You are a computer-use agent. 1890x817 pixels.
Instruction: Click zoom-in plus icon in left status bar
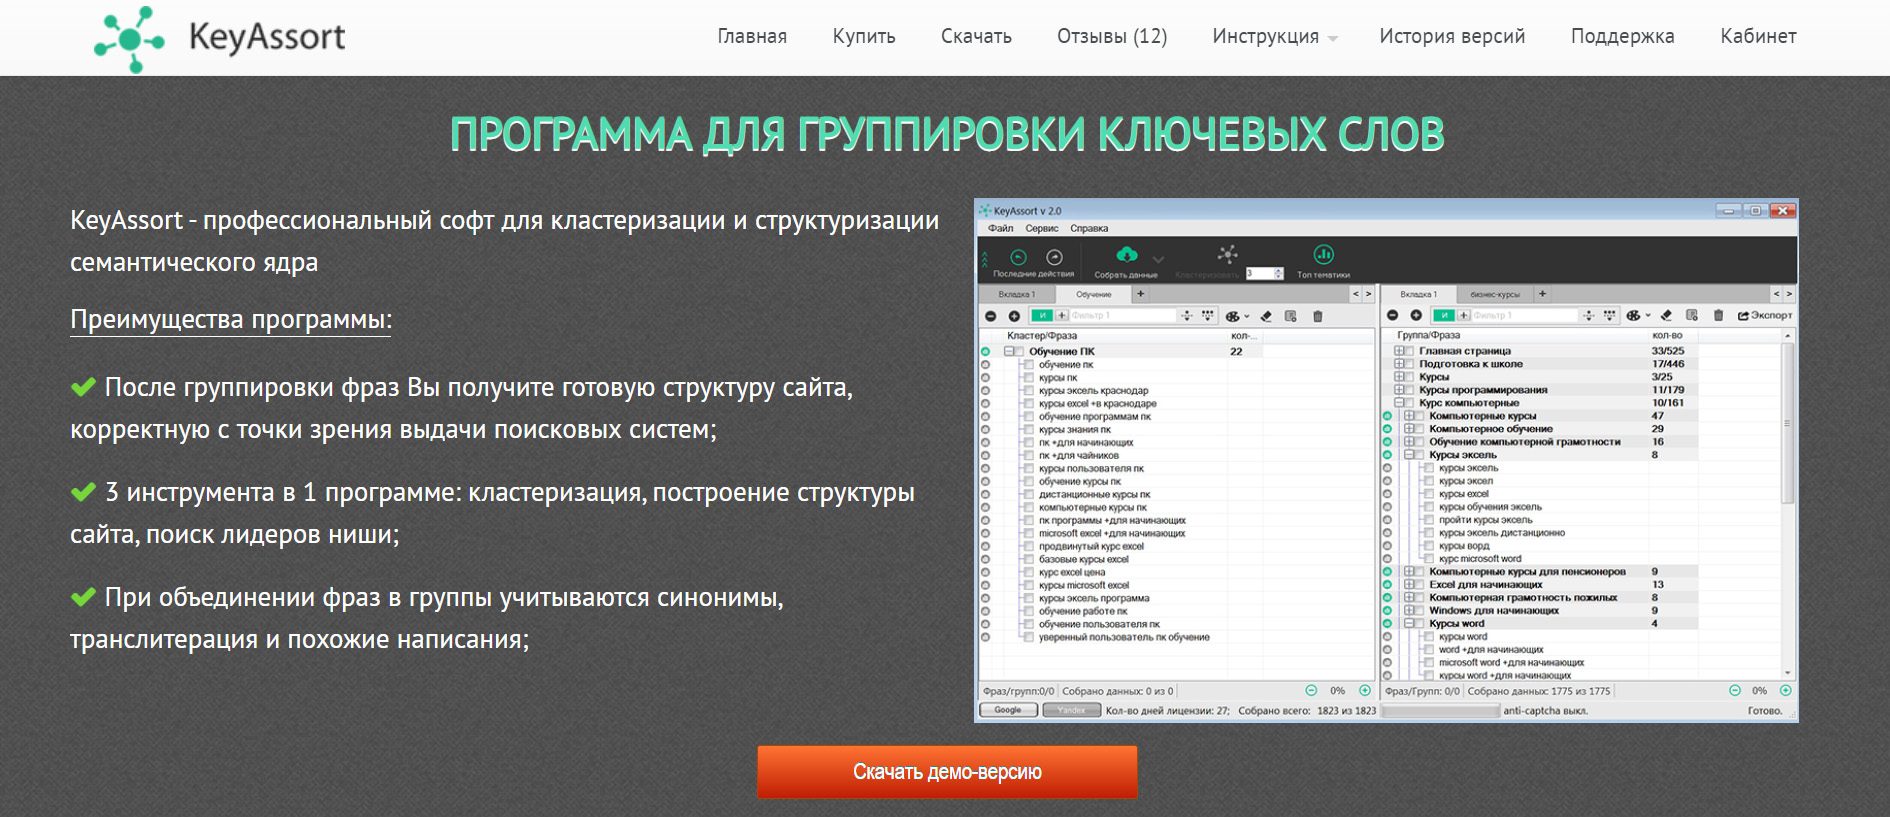[x=1365, y=690]
